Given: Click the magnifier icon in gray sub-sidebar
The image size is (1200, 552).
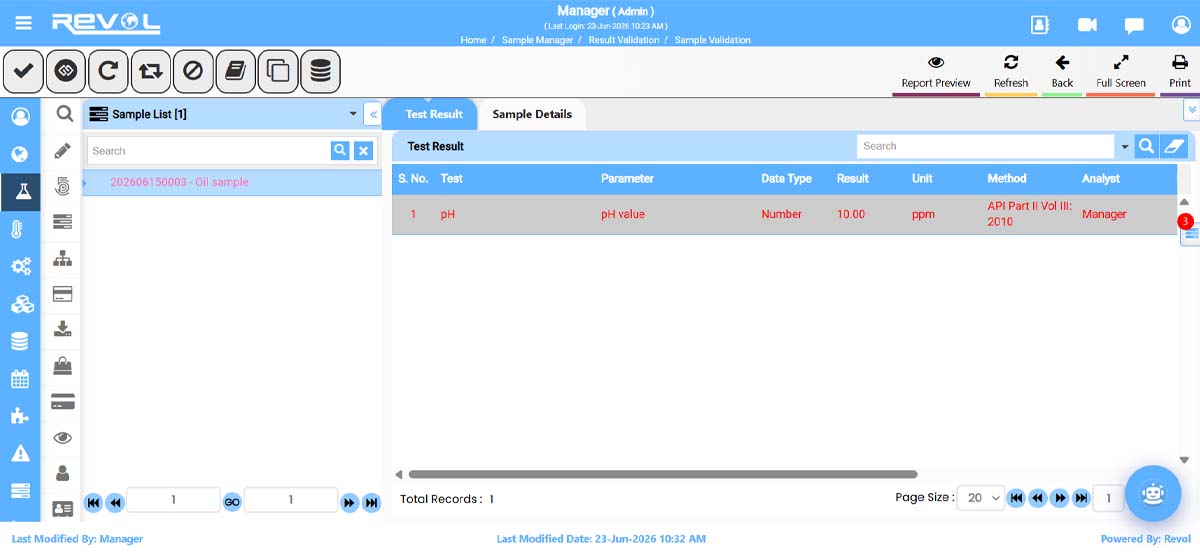Looking at the screenshot, I should (63, 114).
